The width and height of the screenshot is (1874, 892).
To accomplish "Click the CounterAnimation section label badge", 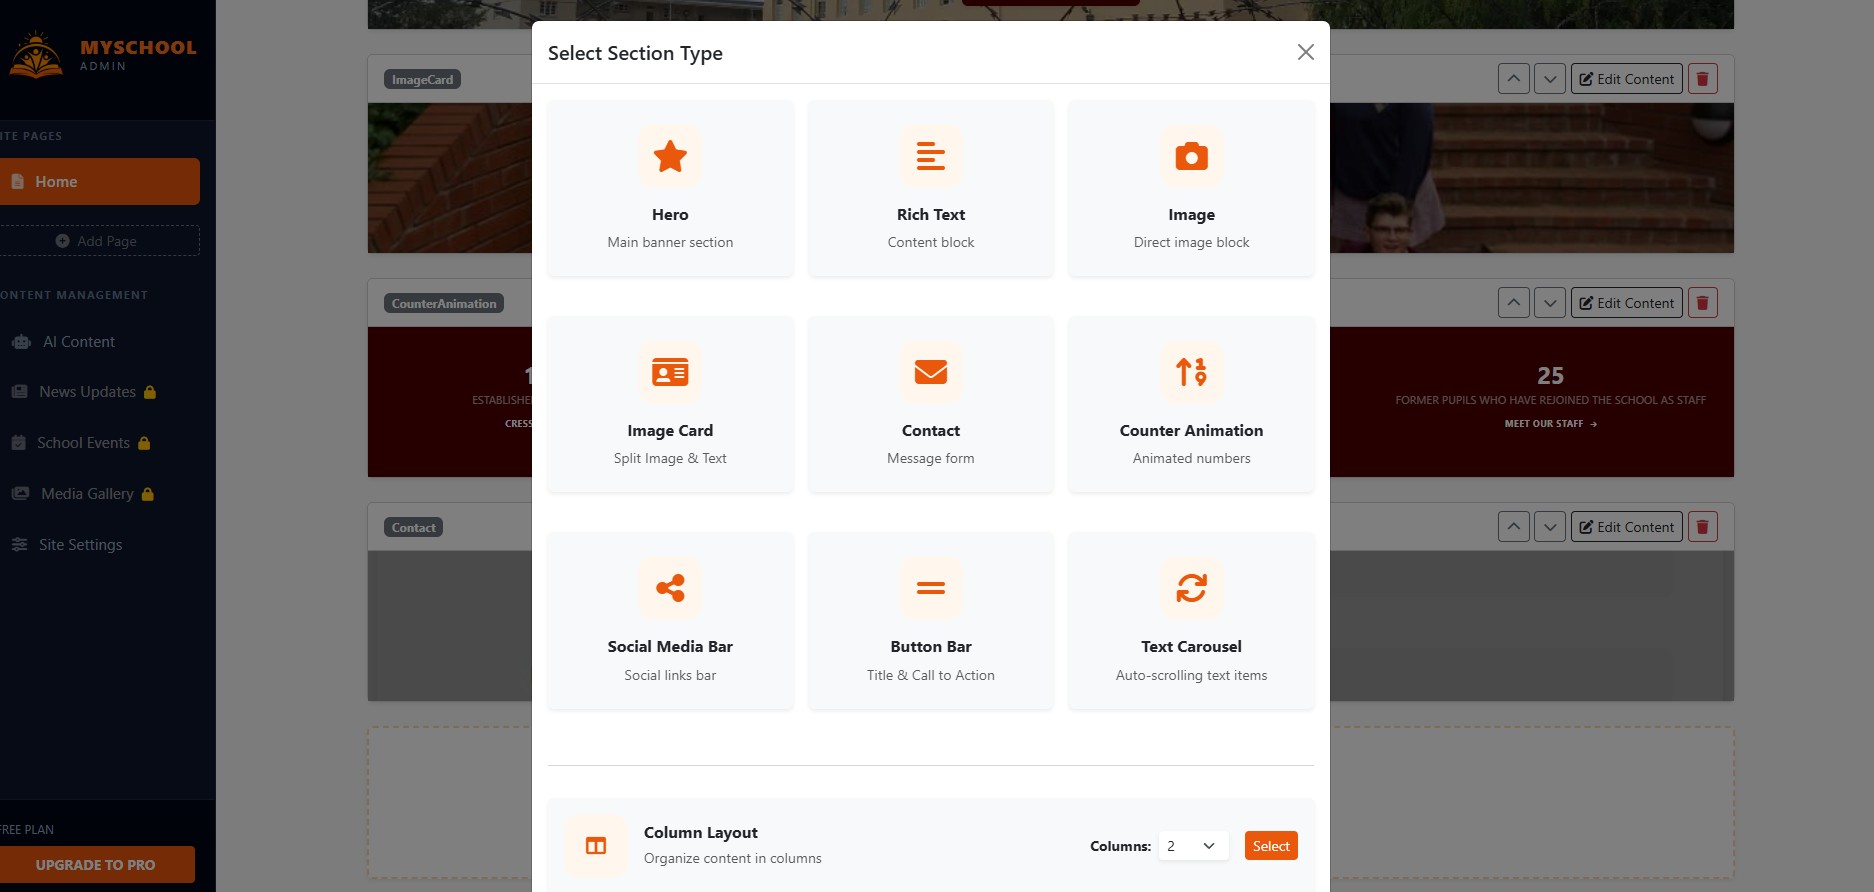I will (444, 304).
